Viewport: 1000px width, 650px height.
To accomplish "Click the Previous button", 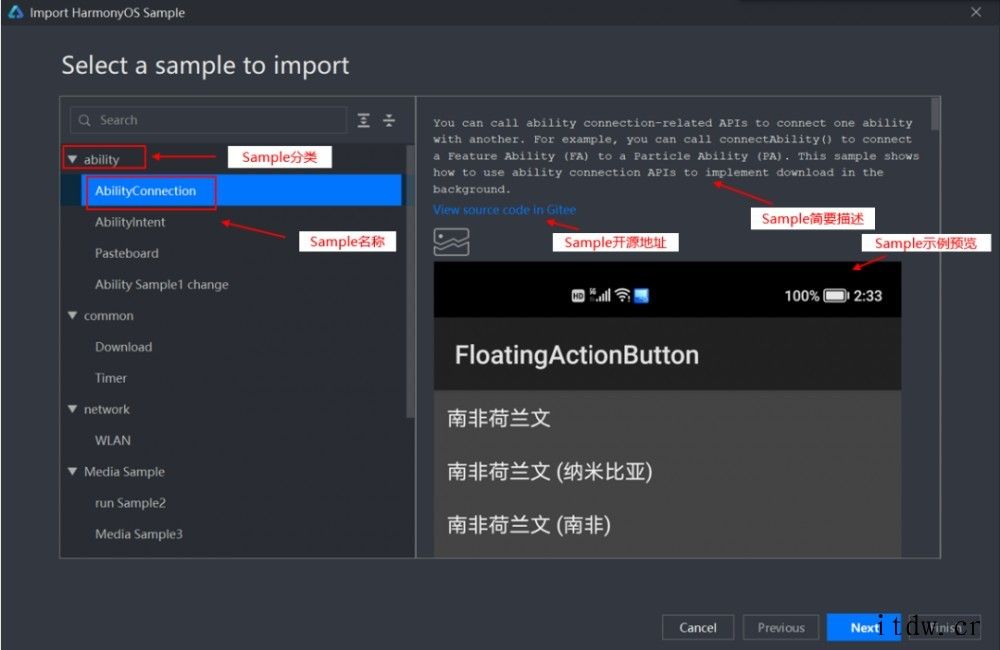I will click(781, 628).
